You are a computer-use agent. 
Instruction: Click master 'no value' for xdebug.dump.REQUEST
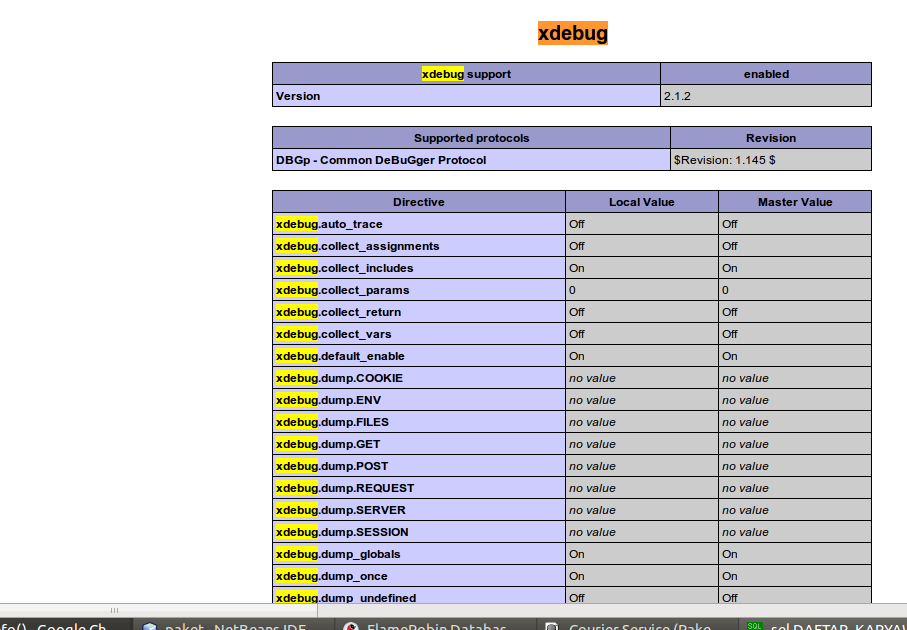coord(795,488)
